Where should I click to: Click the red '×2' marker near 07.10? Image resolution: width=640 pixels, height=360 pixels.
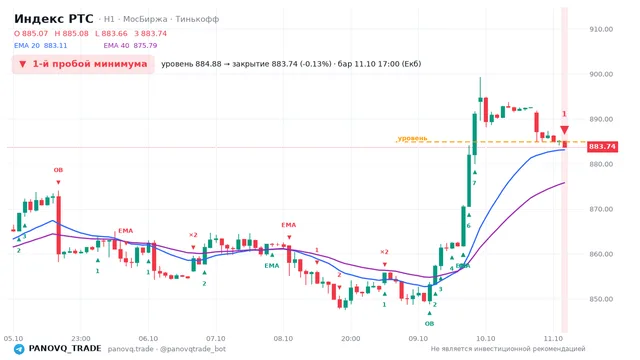point(193,235)
